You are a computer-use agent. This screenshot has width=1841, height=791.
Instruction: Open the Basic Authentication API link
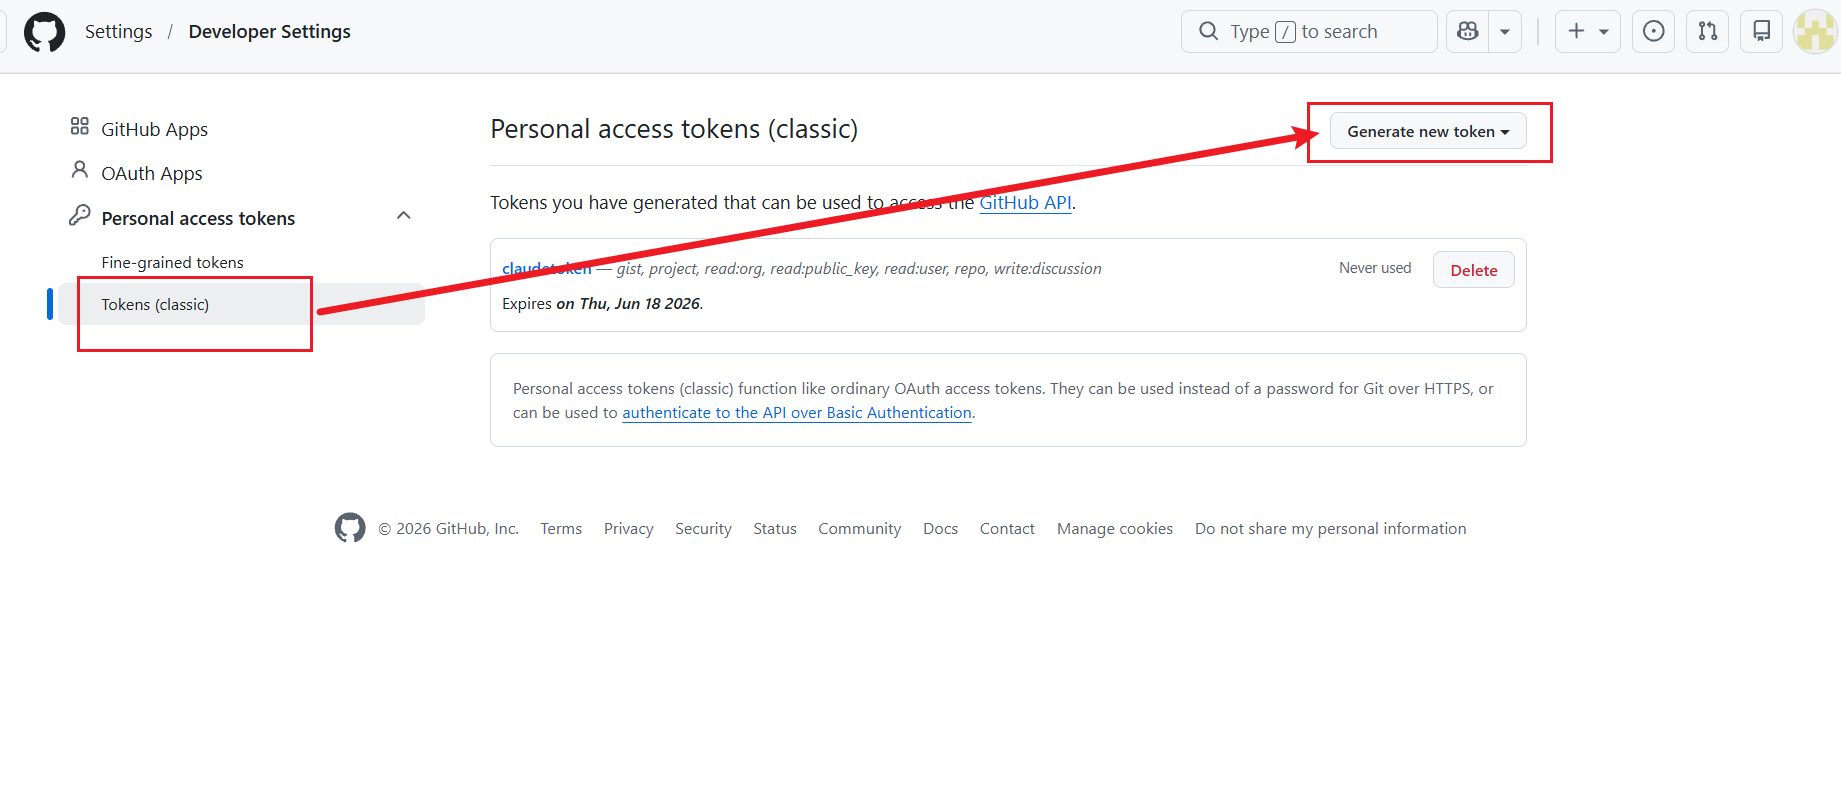coord(797,413)
